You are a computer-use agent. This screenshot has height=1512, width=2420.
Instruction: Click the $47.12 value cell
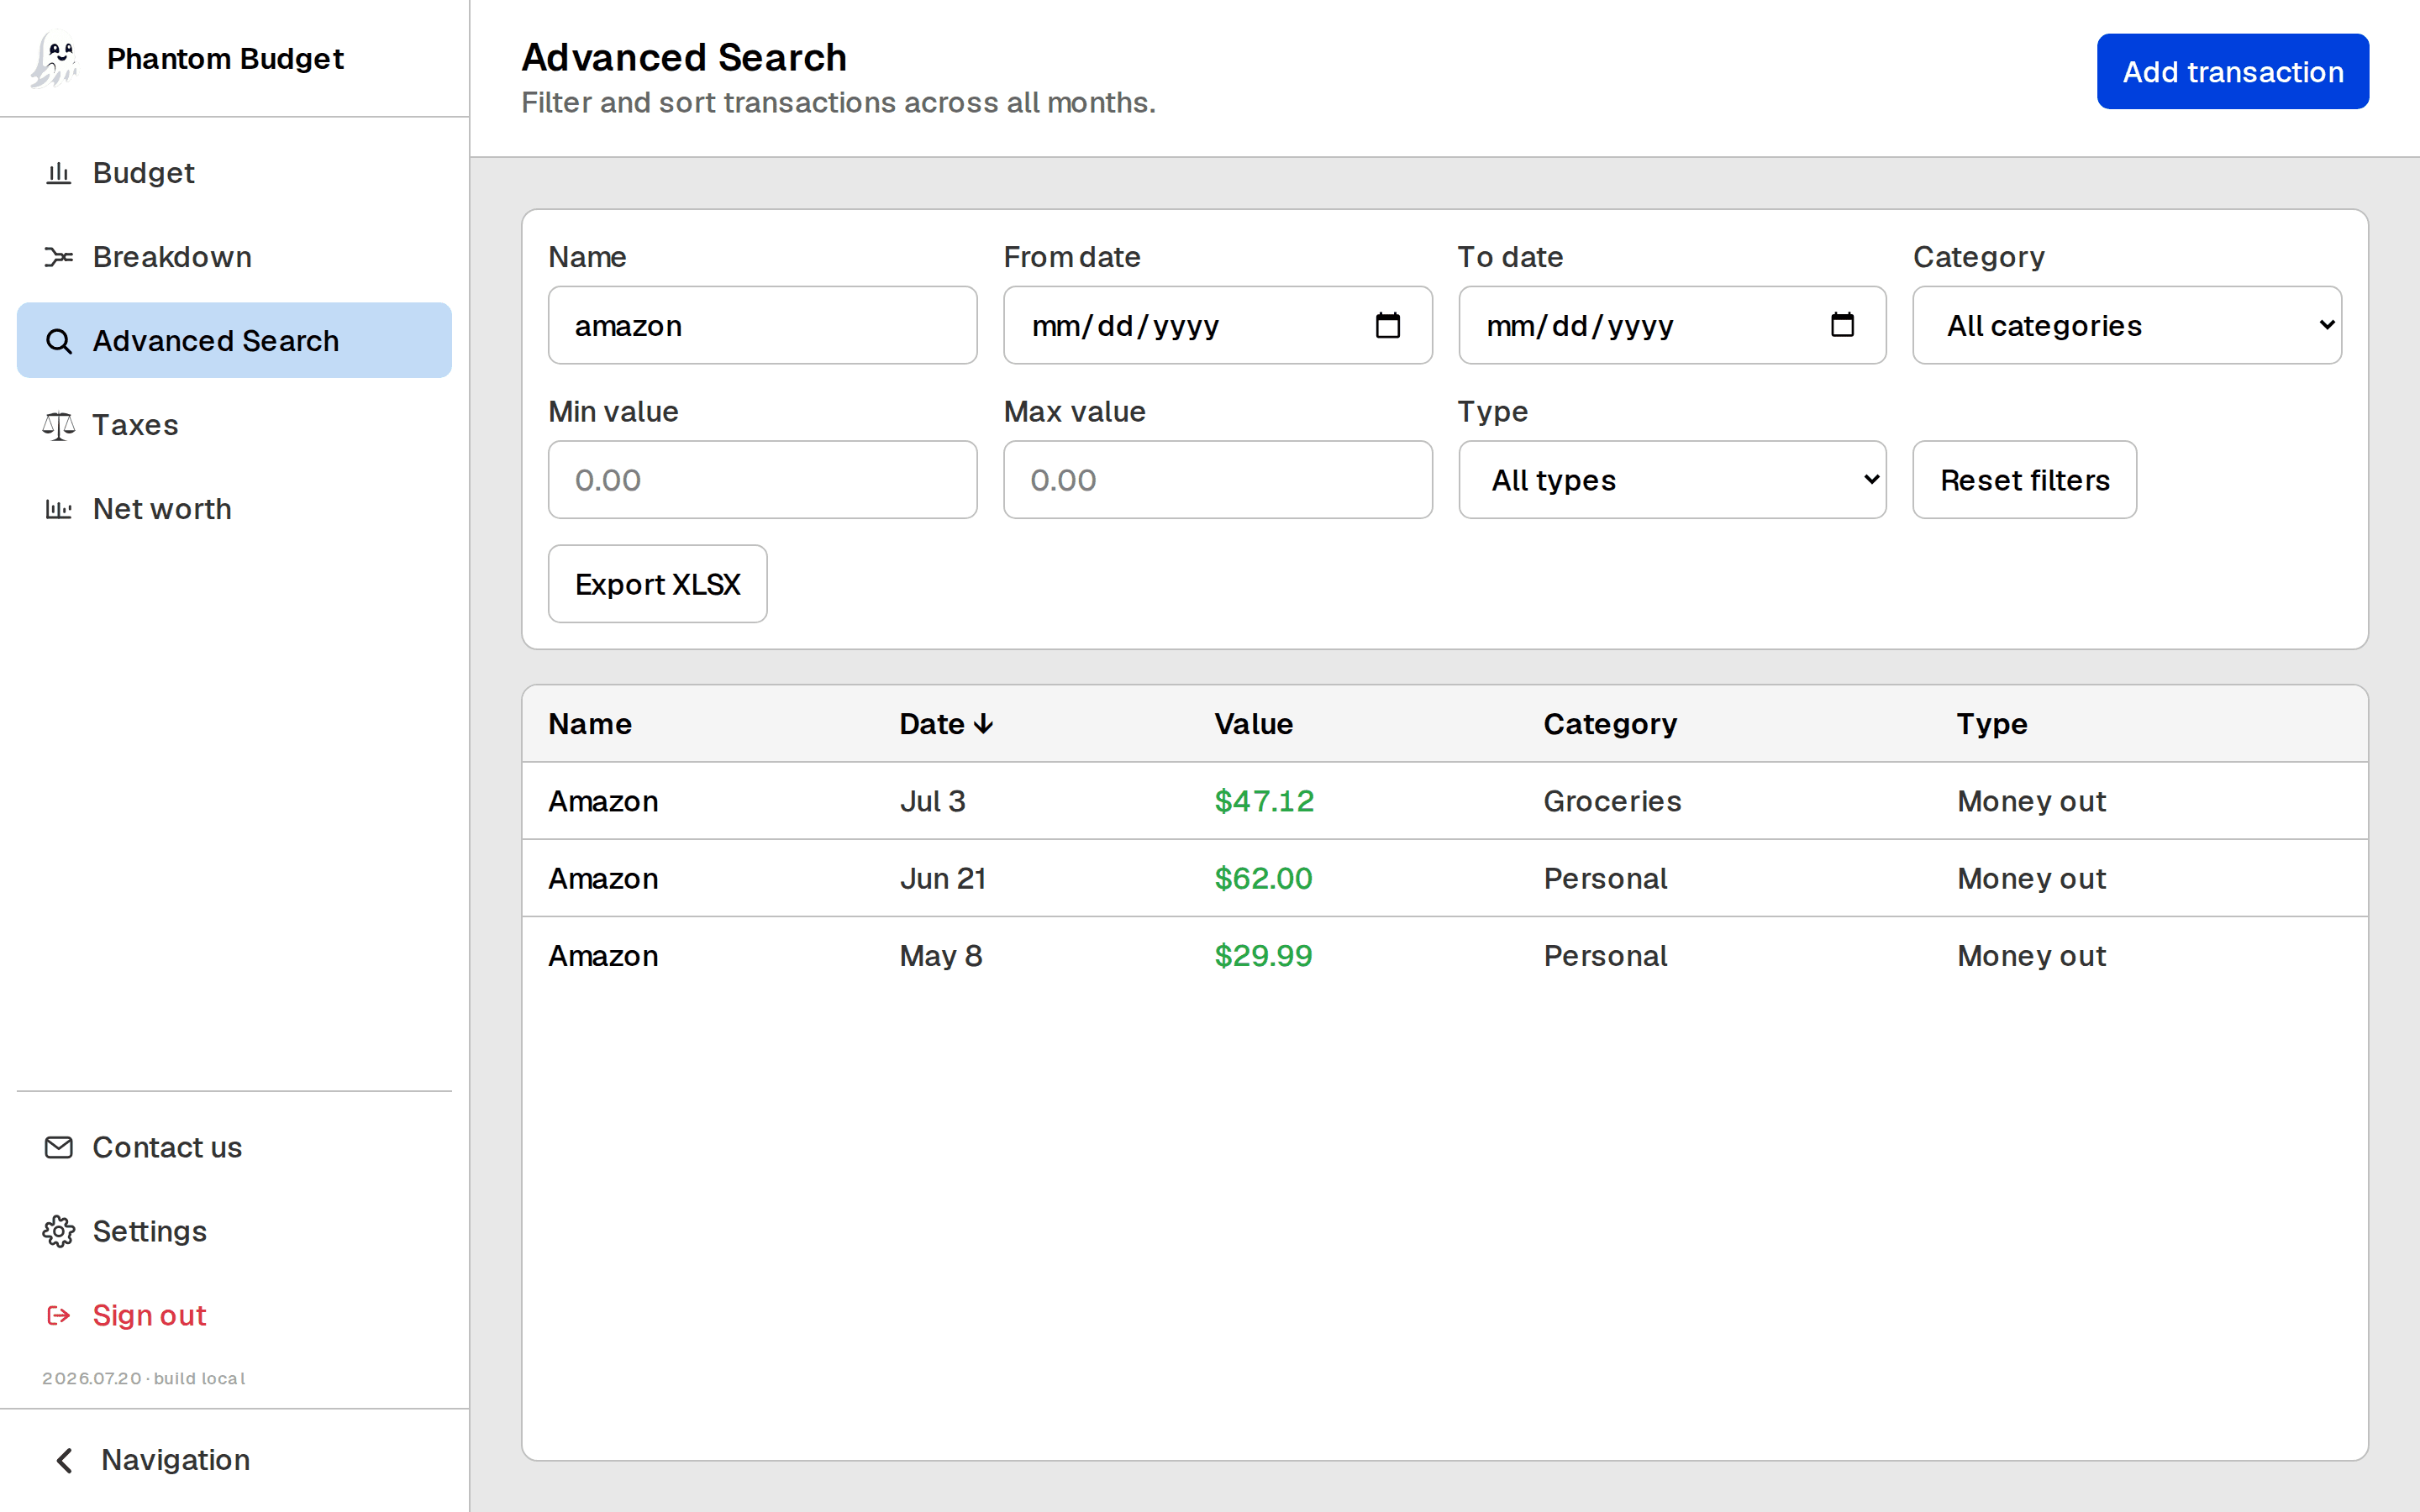pyautogui.click(x=1264, y=801)
